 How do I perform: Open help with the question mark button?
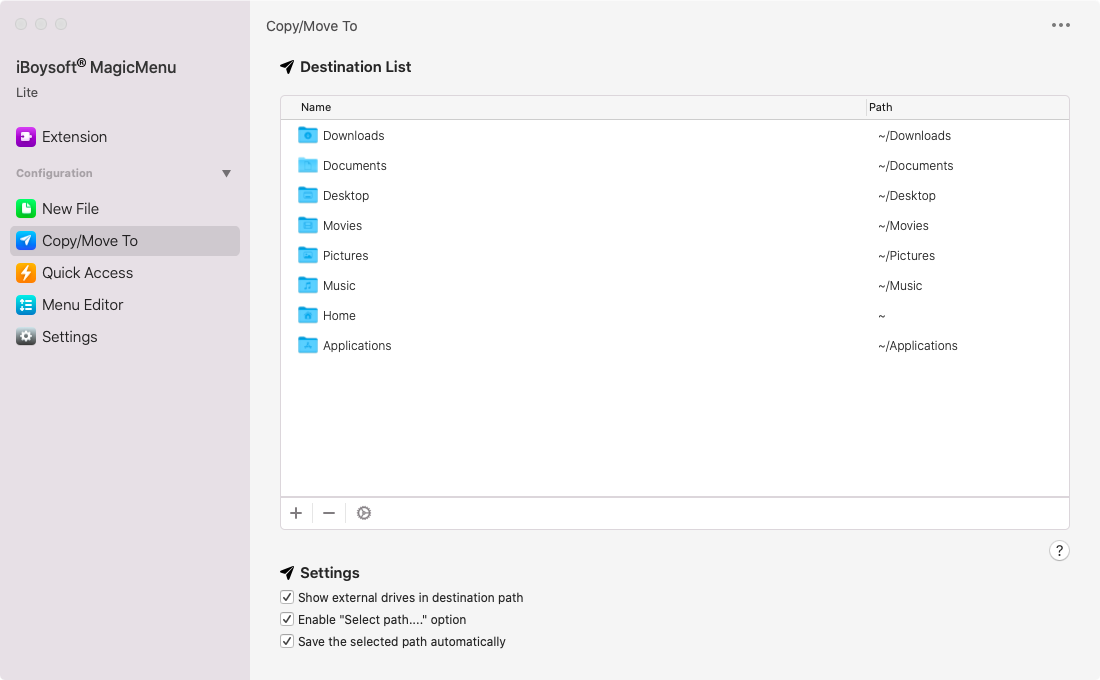point(1059,551)
